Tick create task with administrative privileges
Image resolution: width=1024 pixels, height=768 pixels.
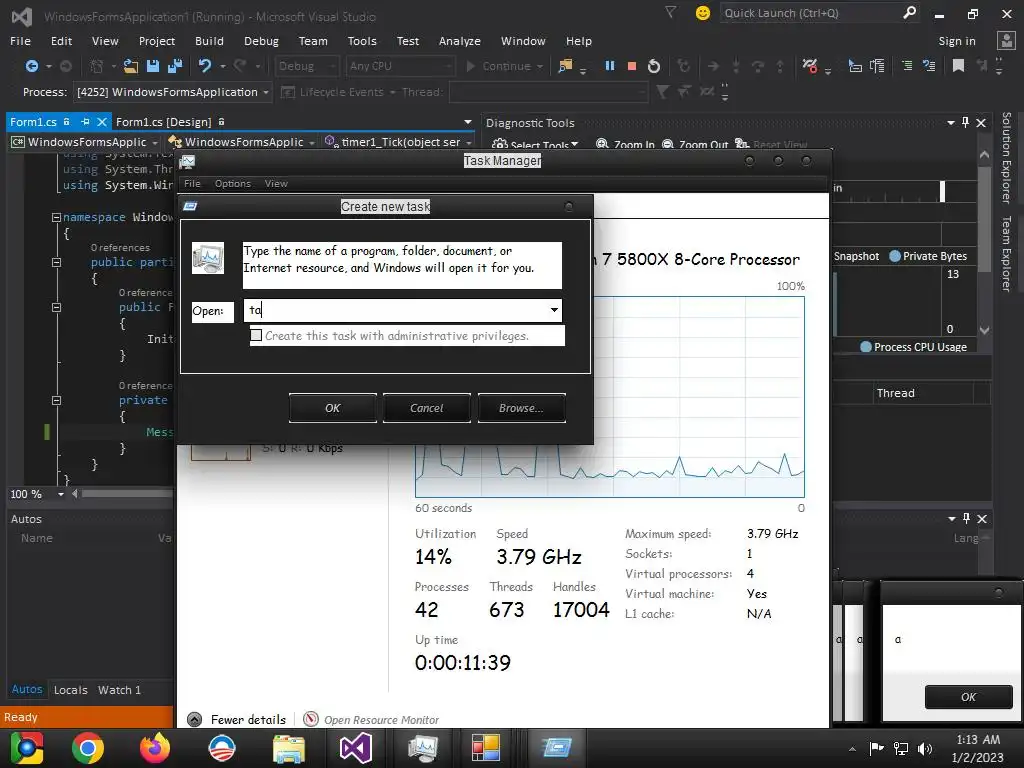[257, 335]
